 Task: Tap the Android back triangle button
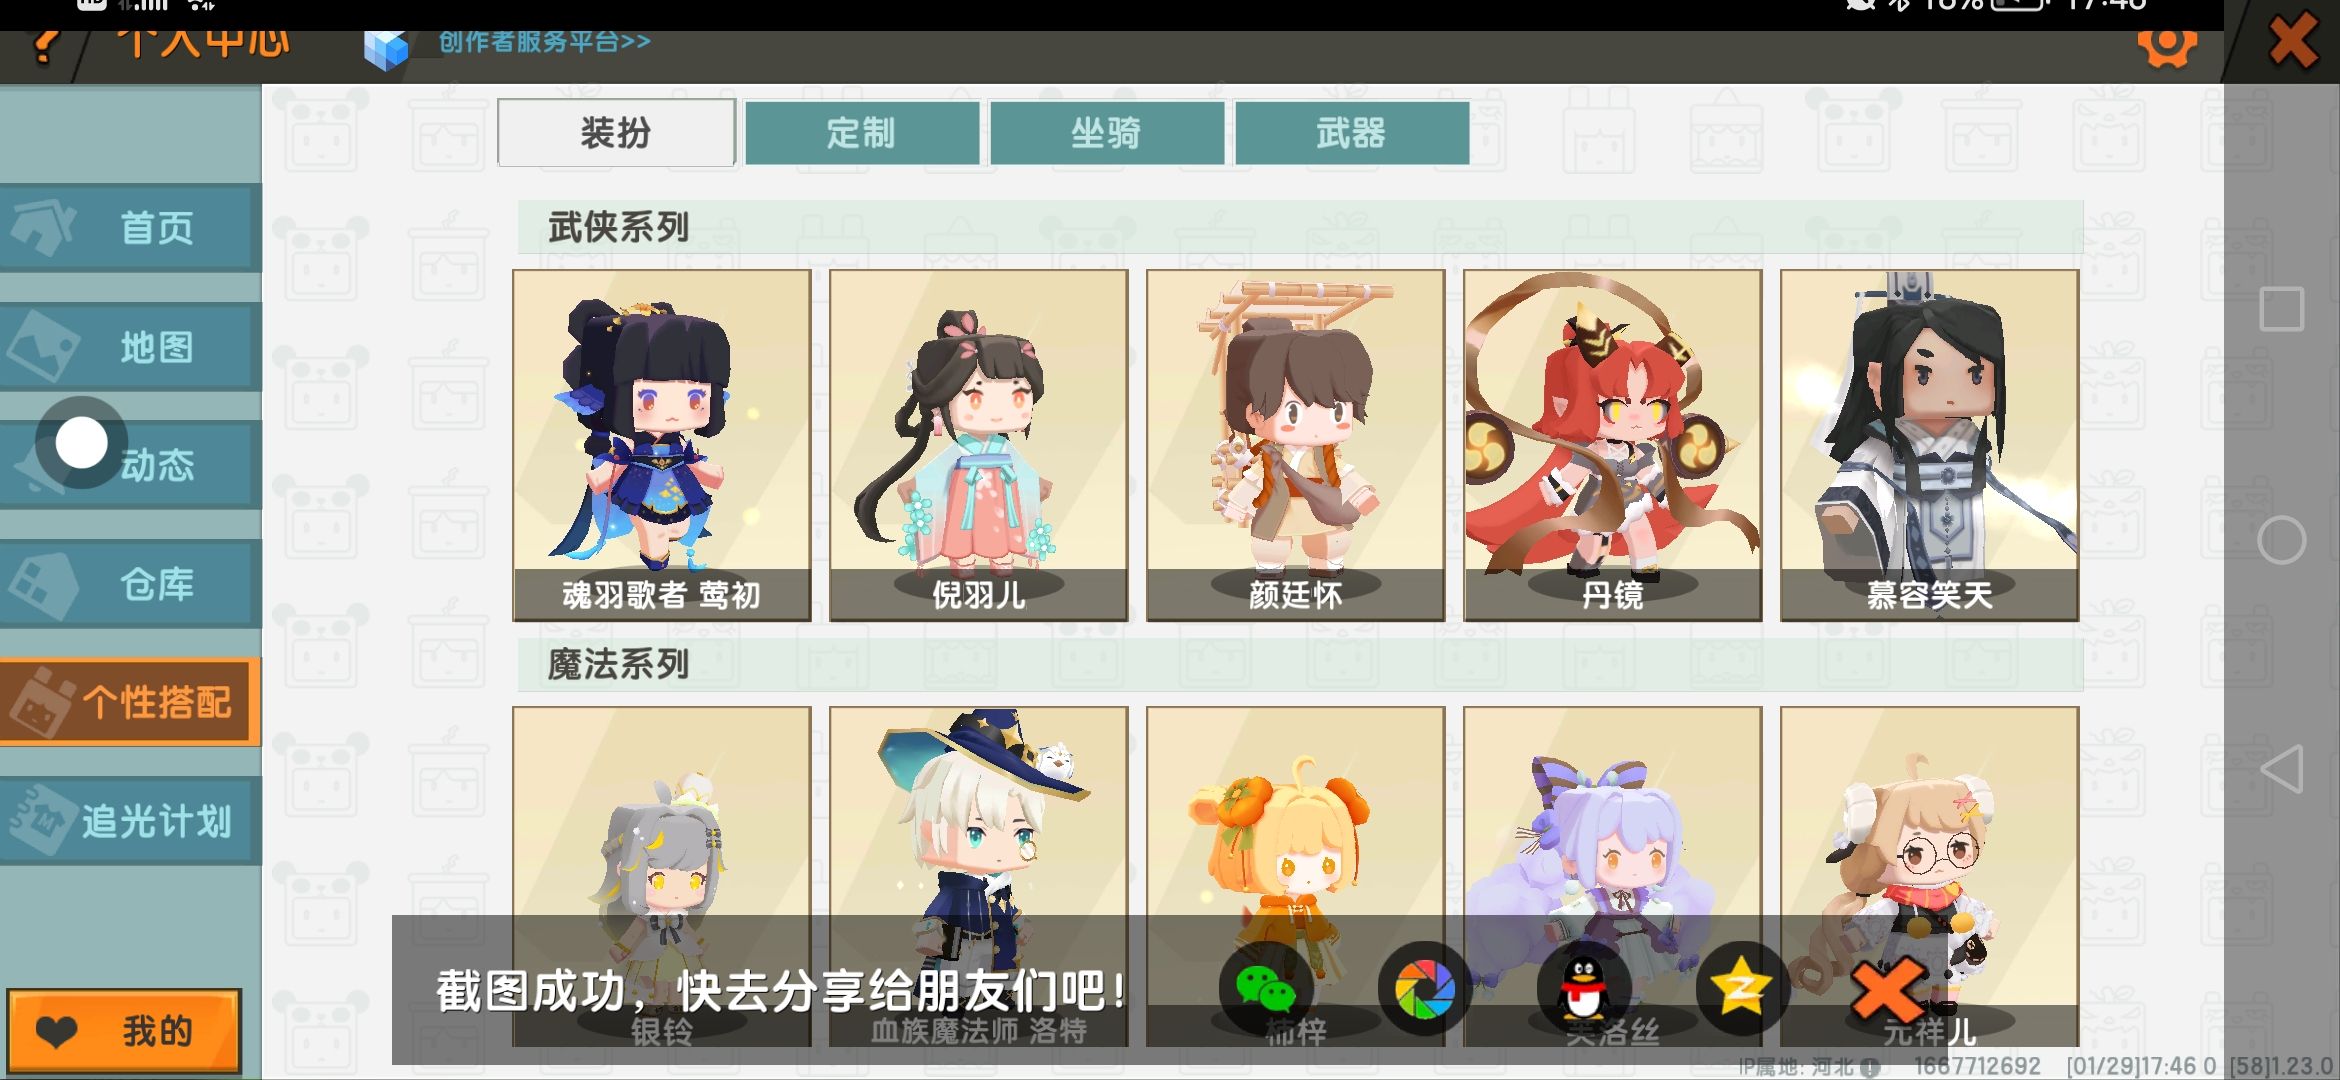(x=2281, y=769)
